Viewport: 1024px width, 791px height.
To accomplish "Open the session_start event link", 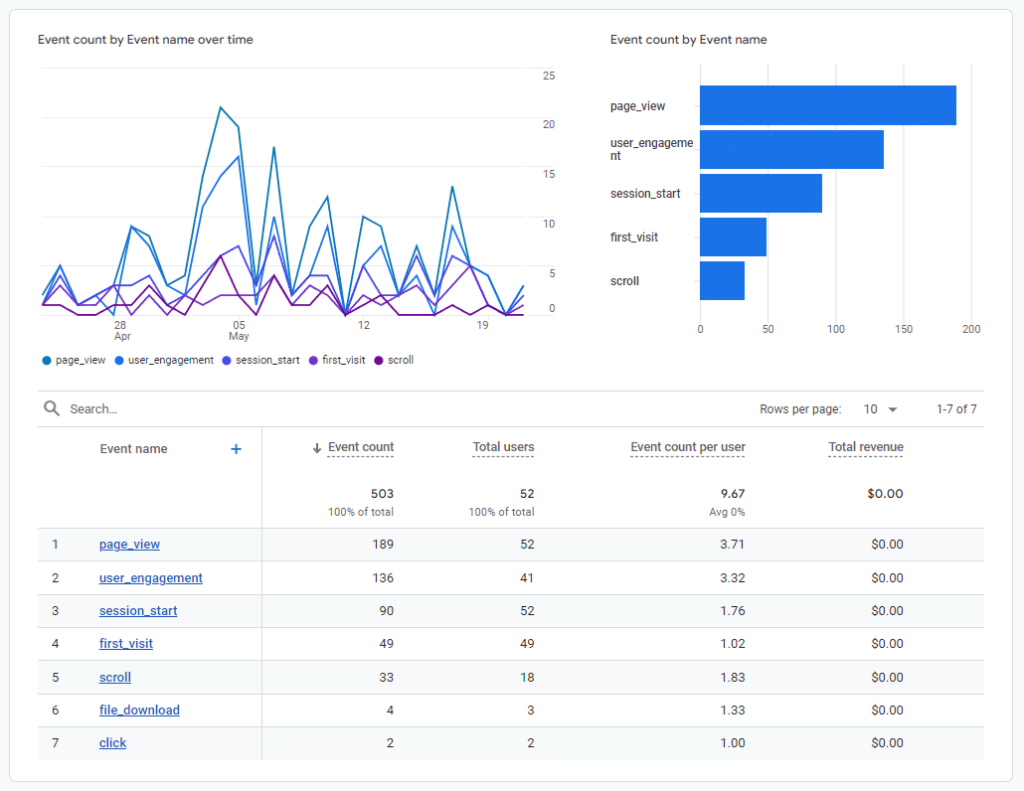I will [138, 611].
